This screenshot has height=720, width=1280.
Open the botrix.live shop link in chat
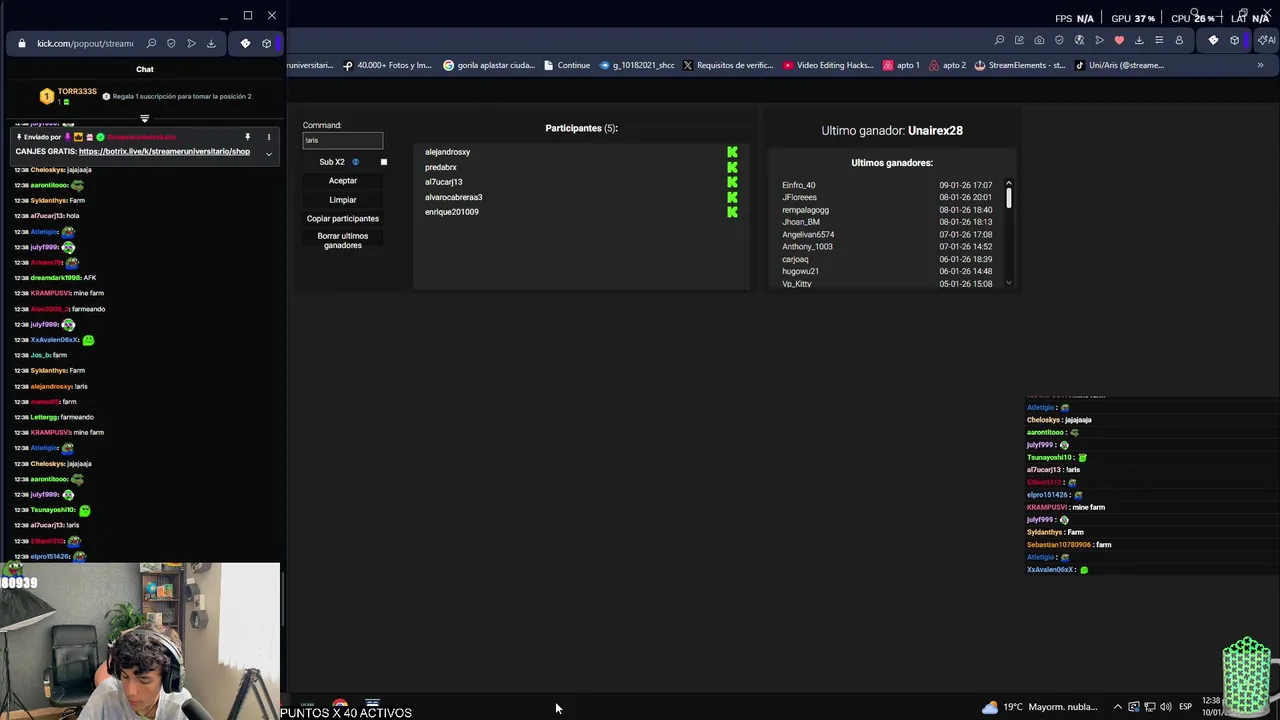coord(164,151)
